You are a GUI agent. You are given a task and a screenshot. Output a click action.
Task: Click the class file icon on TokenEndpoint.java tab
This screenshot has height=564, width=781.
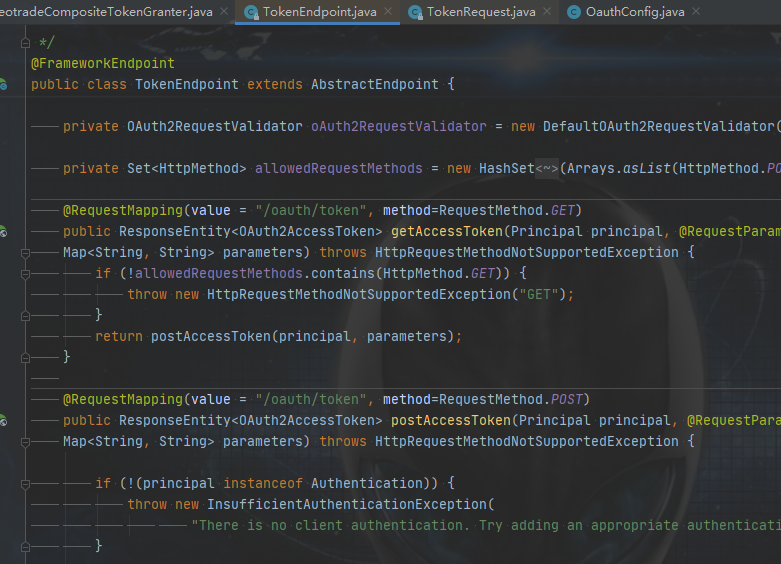pos(252,12)
